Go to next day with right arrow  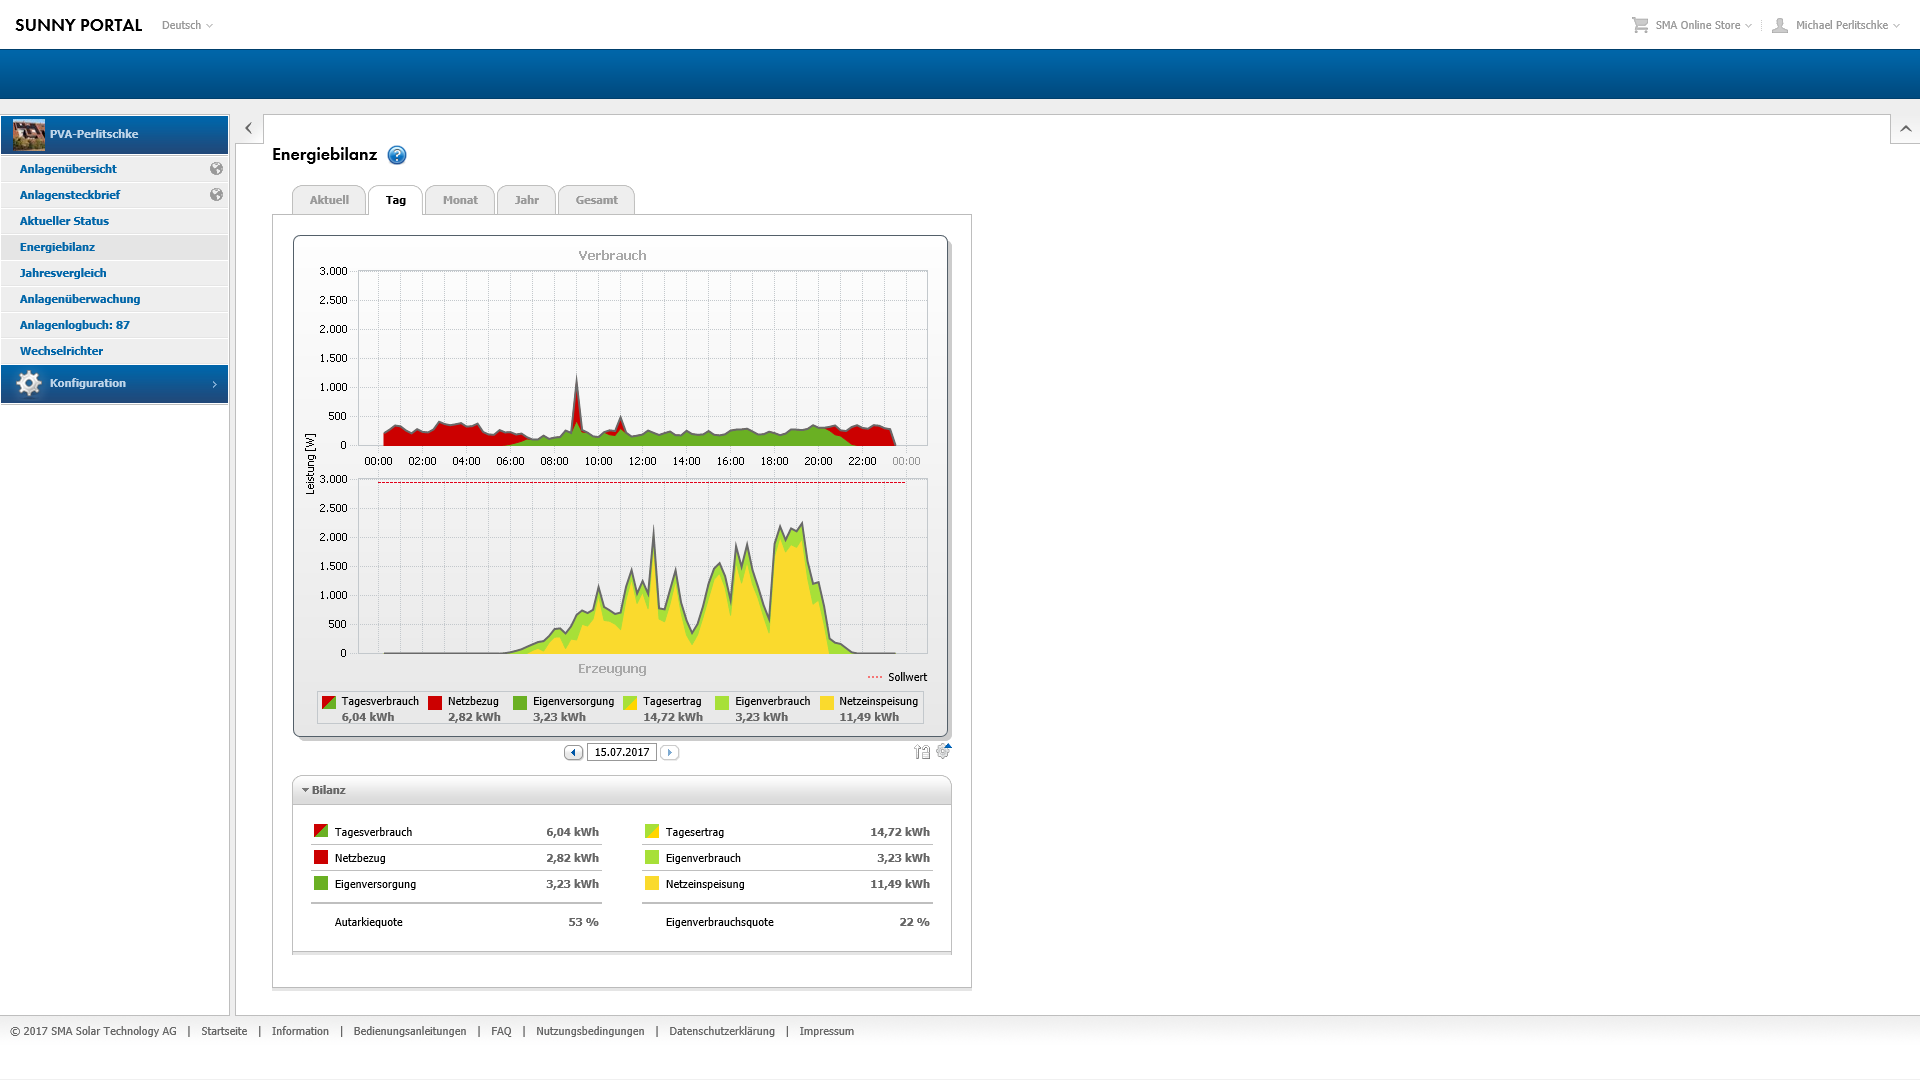pos(670,752)
